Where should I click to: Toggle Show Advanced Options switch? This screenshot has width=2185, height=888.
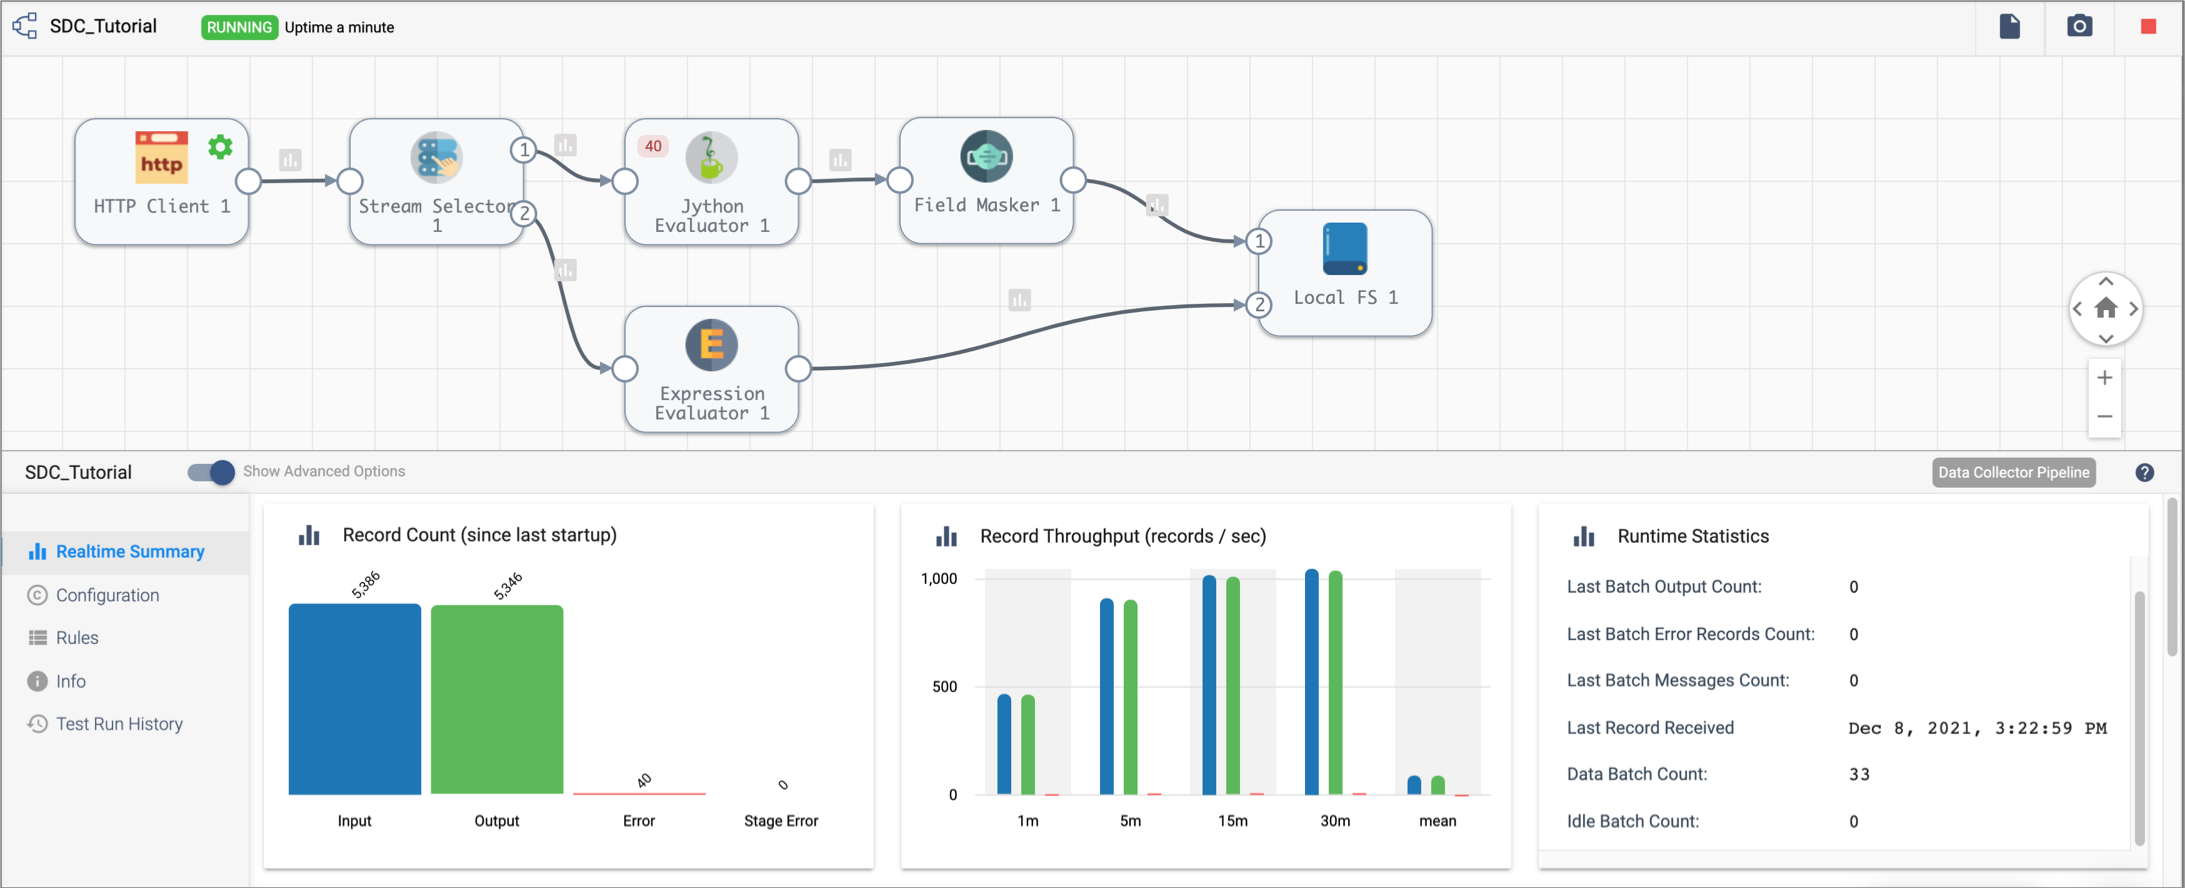click(x=211, y=472)
